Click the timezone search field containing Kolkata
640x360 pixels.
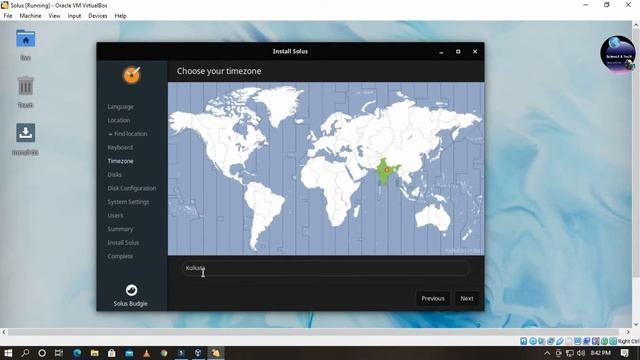325,268
